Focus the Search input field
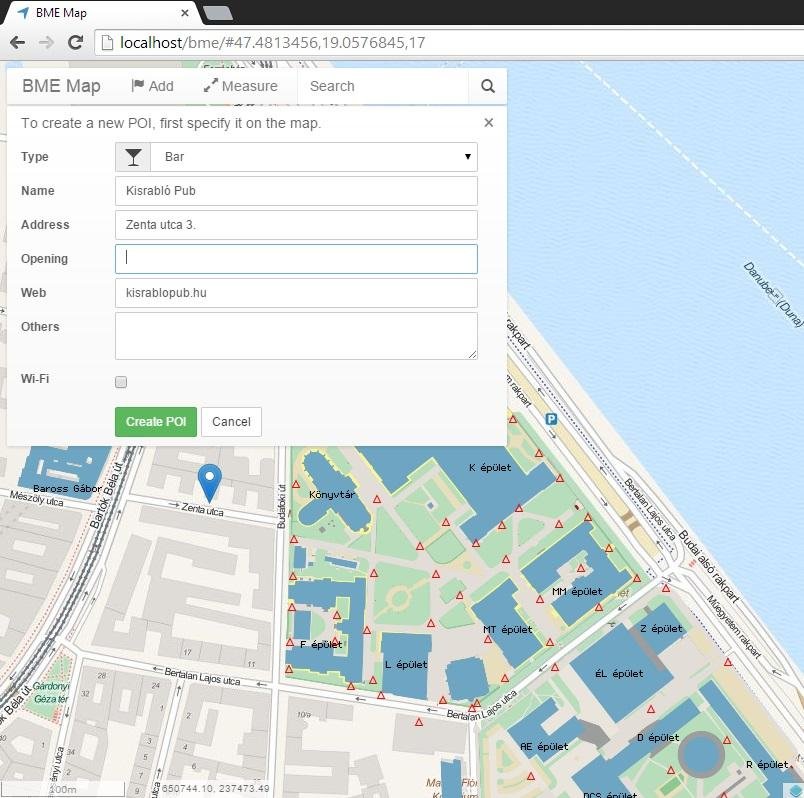Viewport: 804px width, 798px height. (x=383, y=86)
